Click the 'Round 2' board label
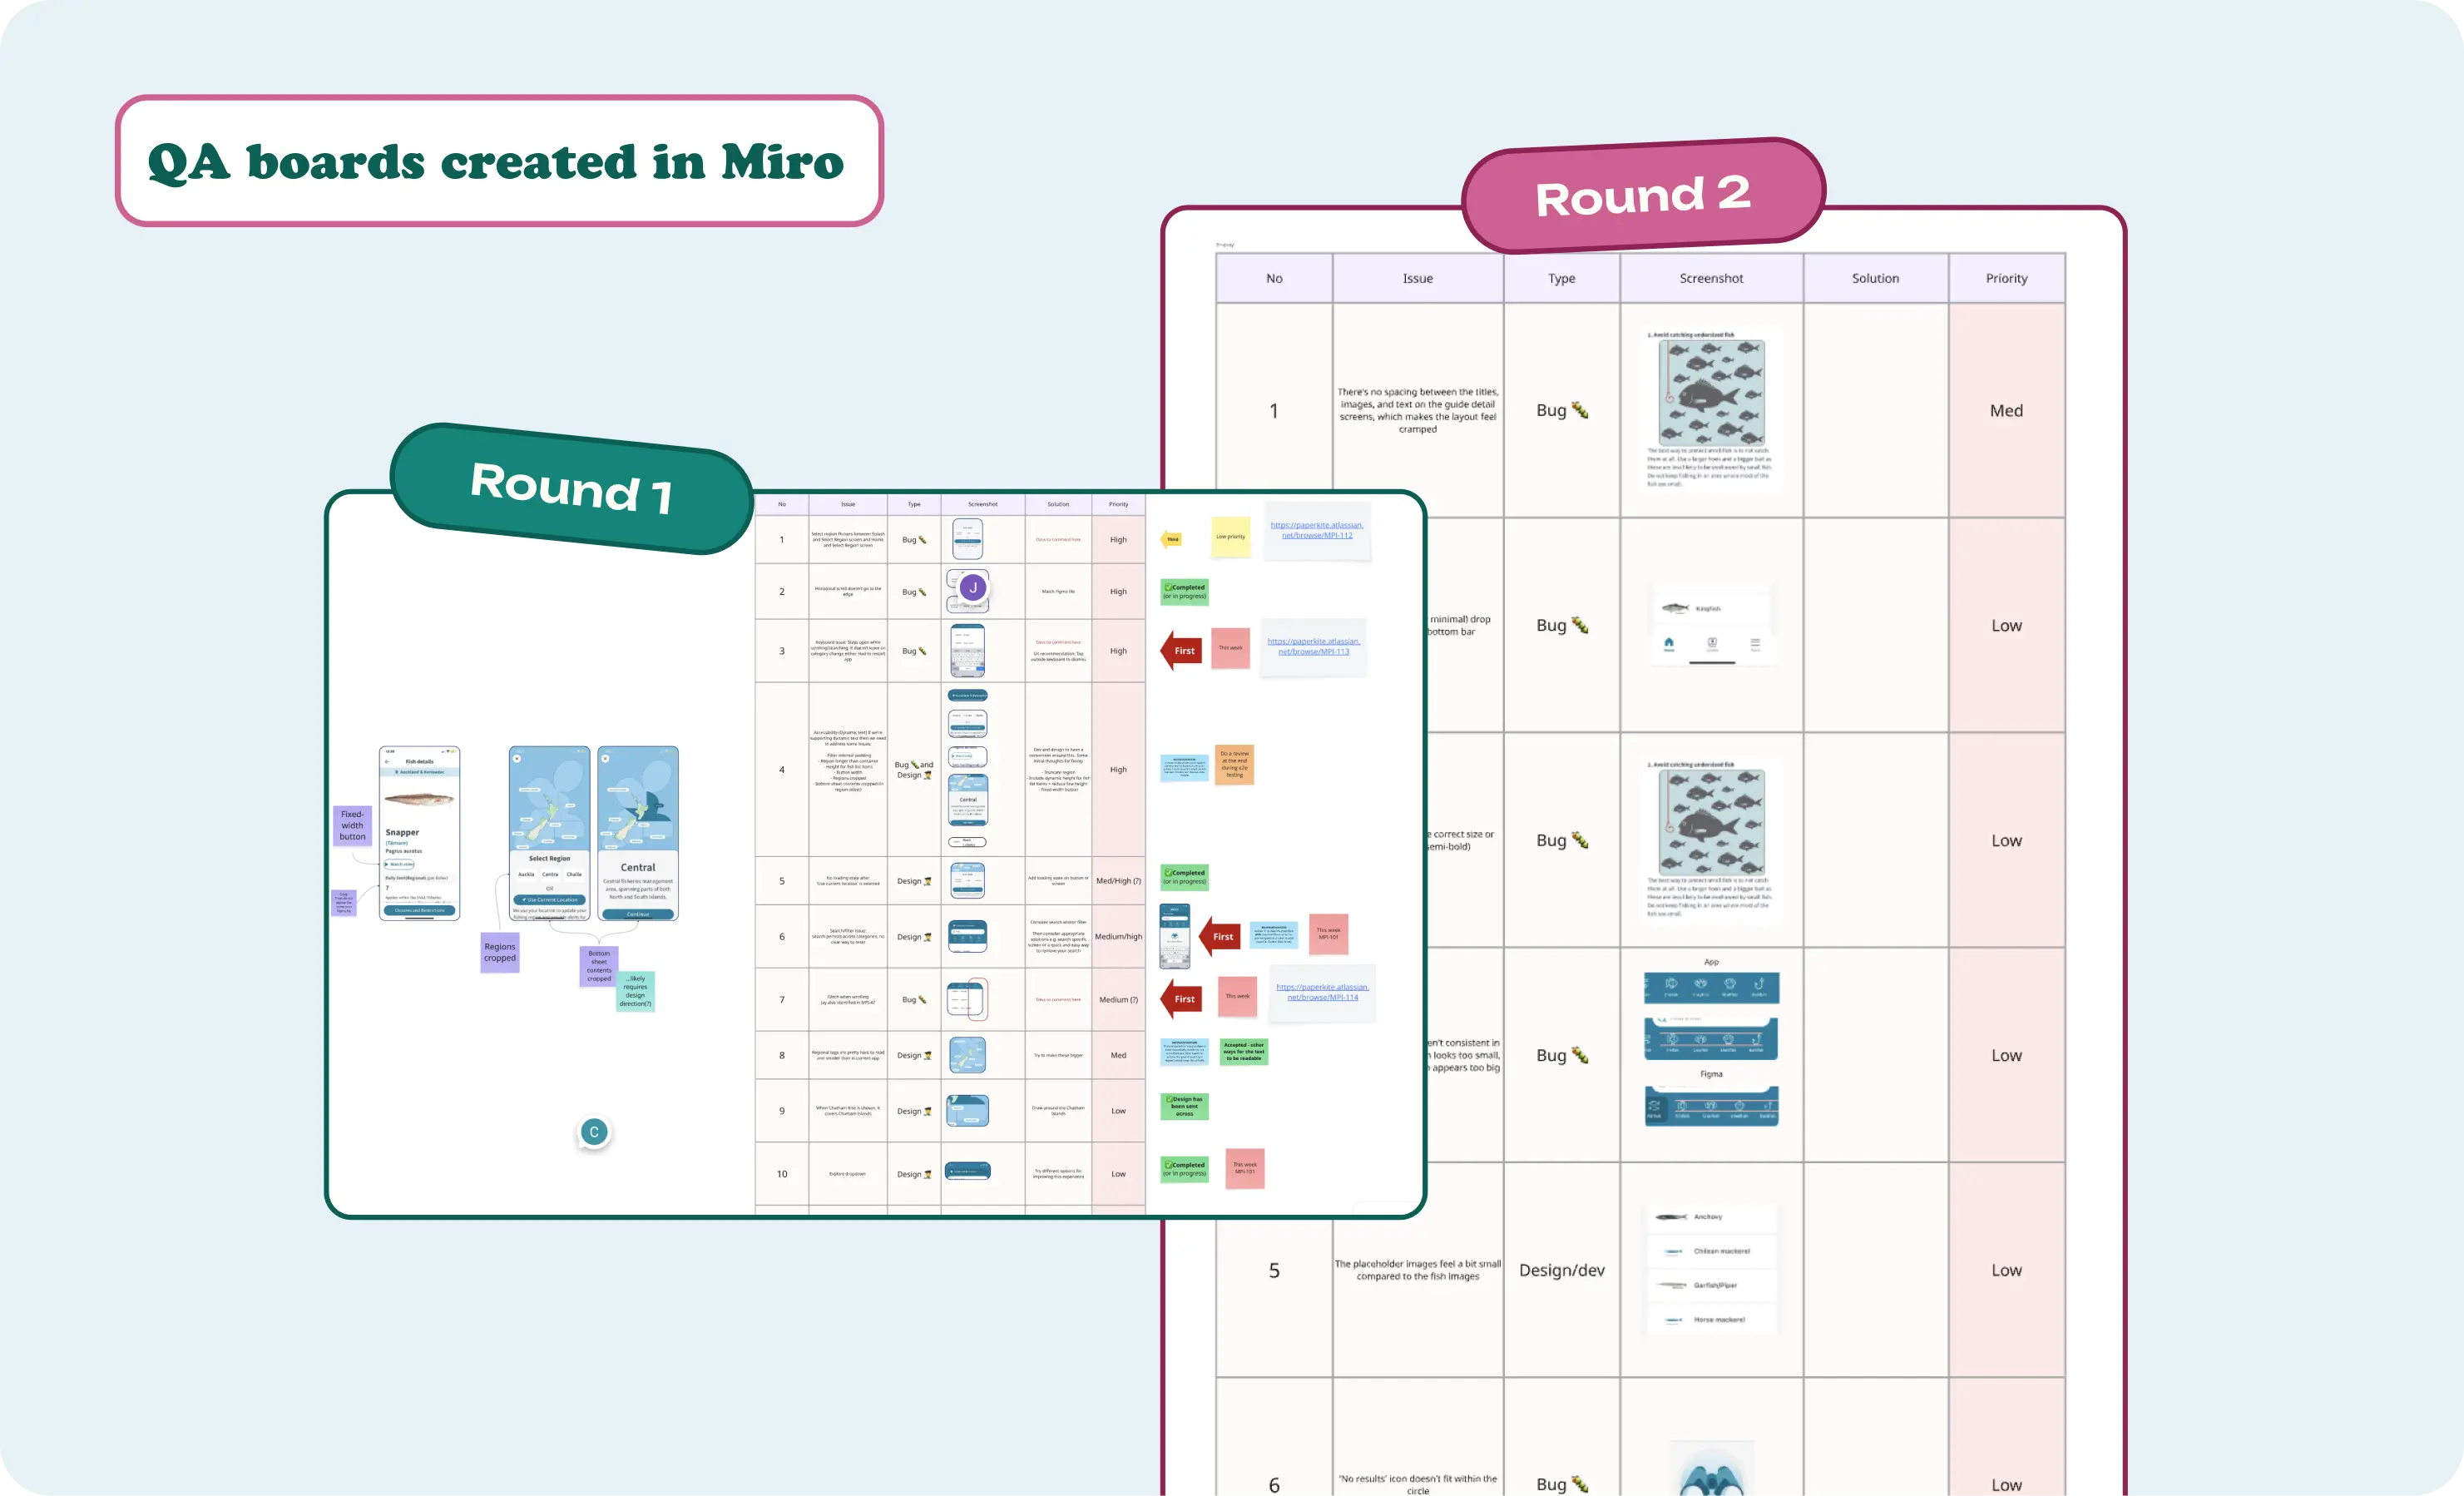 coord(1643,195)
